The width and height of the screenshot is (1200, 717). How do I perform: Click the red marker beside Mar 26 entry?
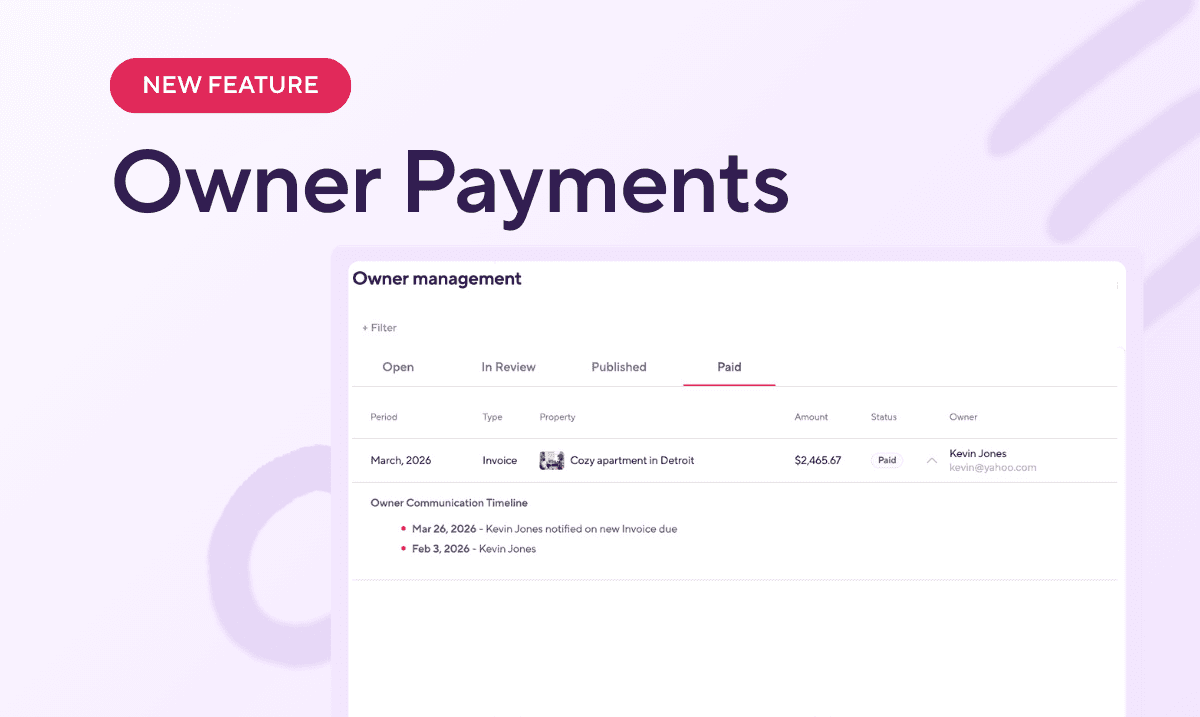point(405,528)
